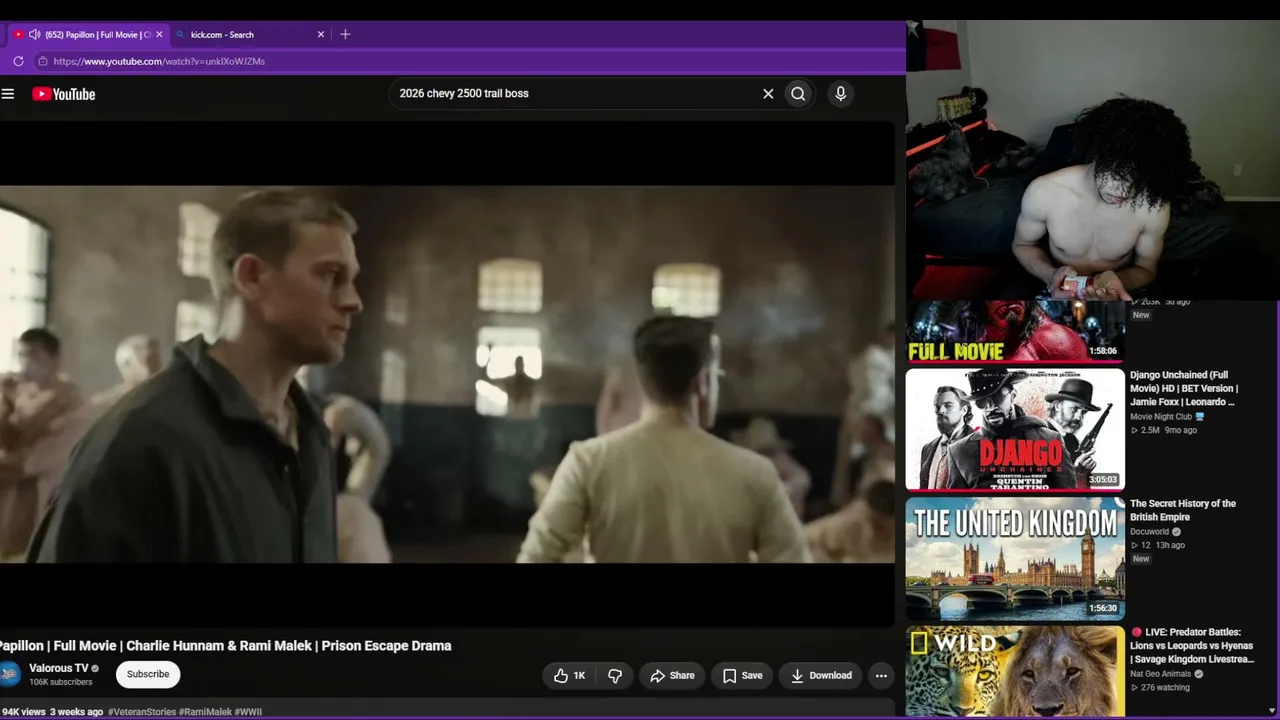Open the Django Unchained (Full Movie) title link
The image size is (1280, 720).
pos(1184,389)
